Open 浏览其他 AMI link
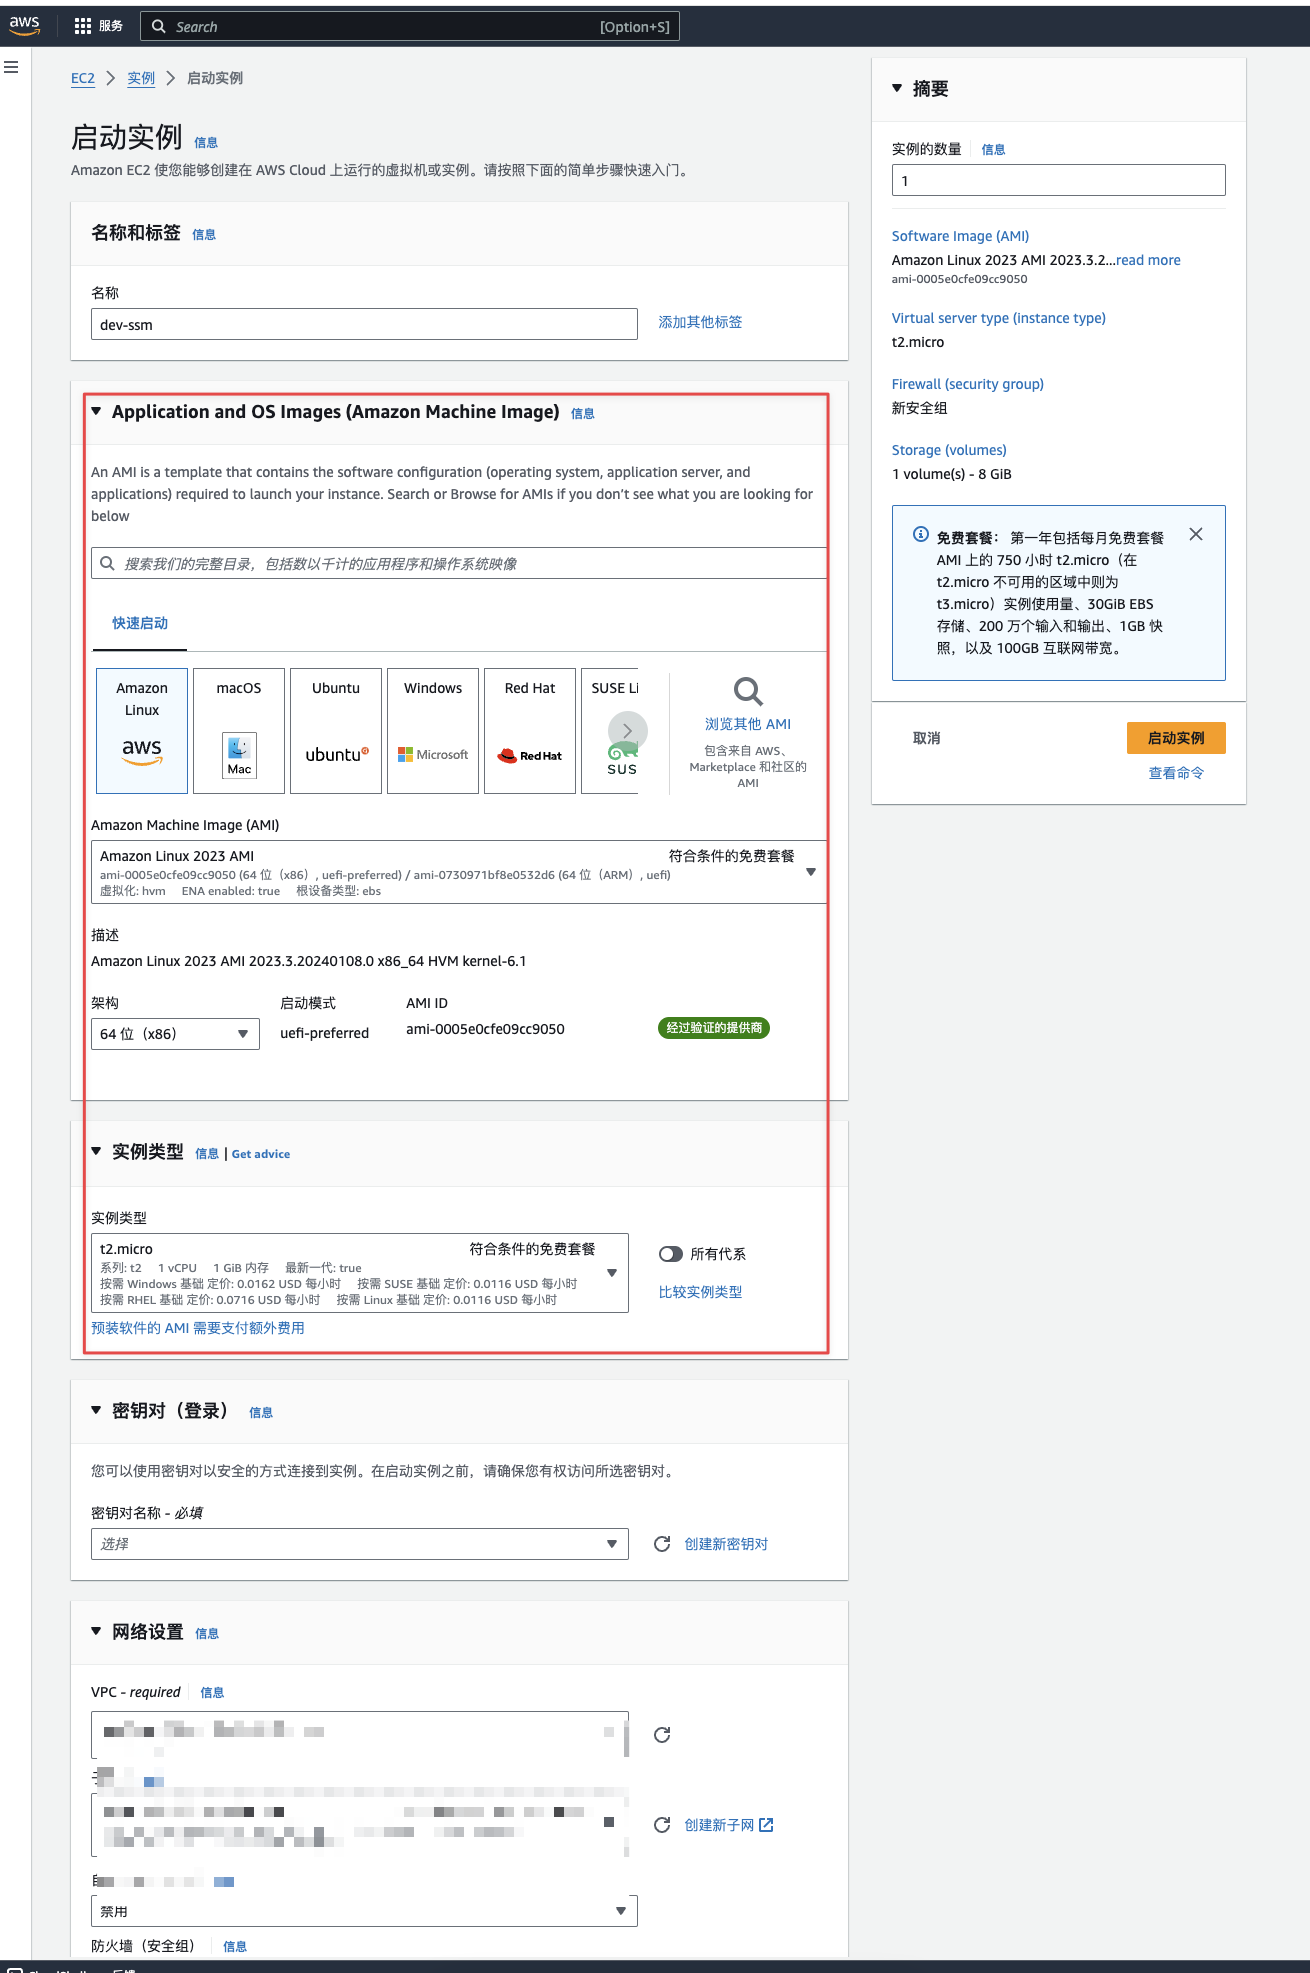Viewport: 1310px width, 1973px height. click(748, 724)
